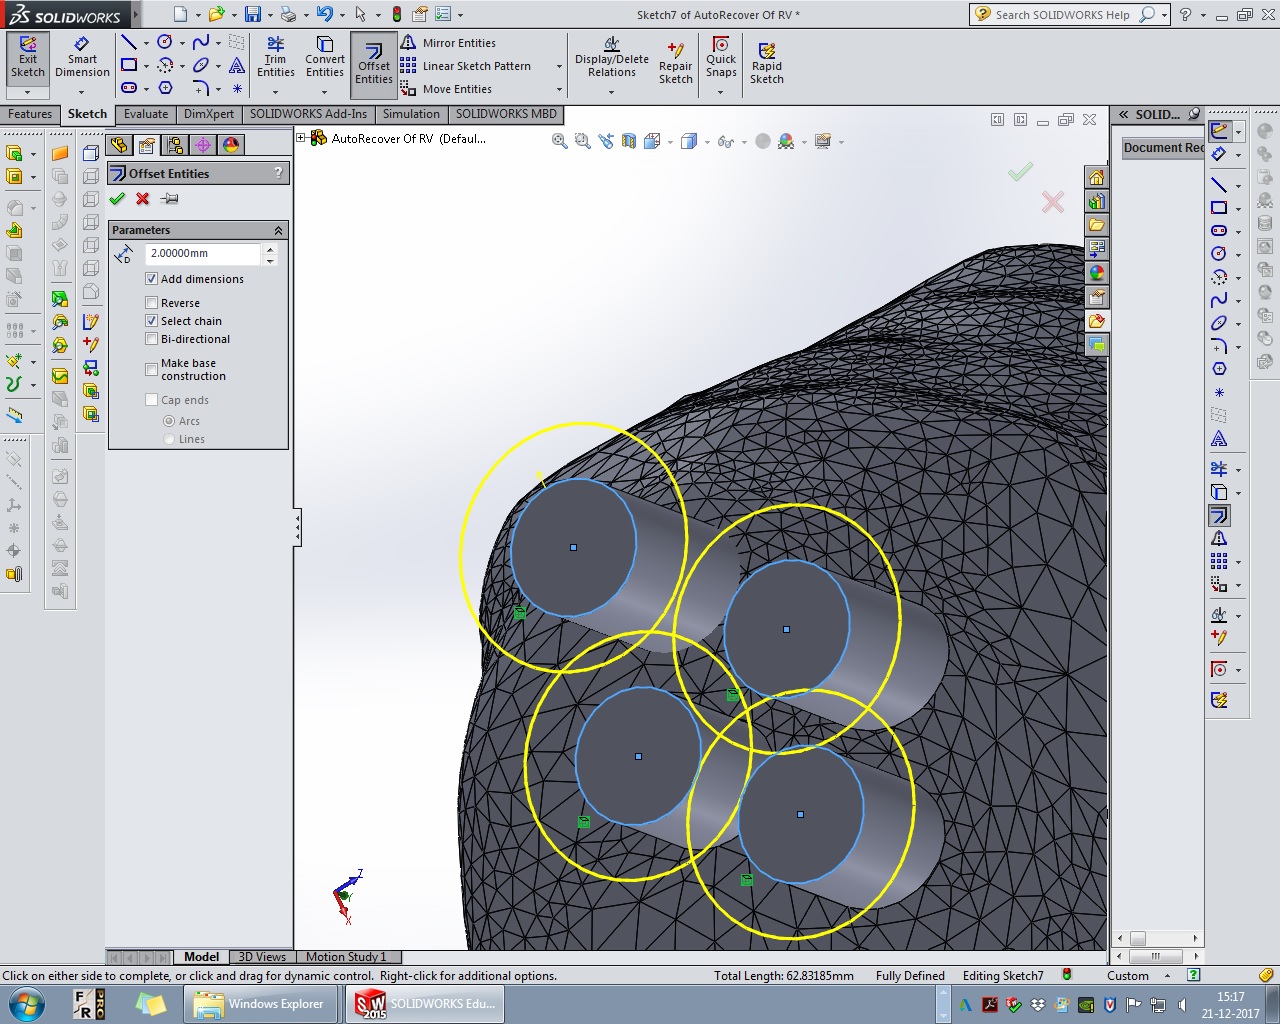Click the Rapid Sketch icon
Screen dimensions: 1280x1024
click(x=767, y=62)
